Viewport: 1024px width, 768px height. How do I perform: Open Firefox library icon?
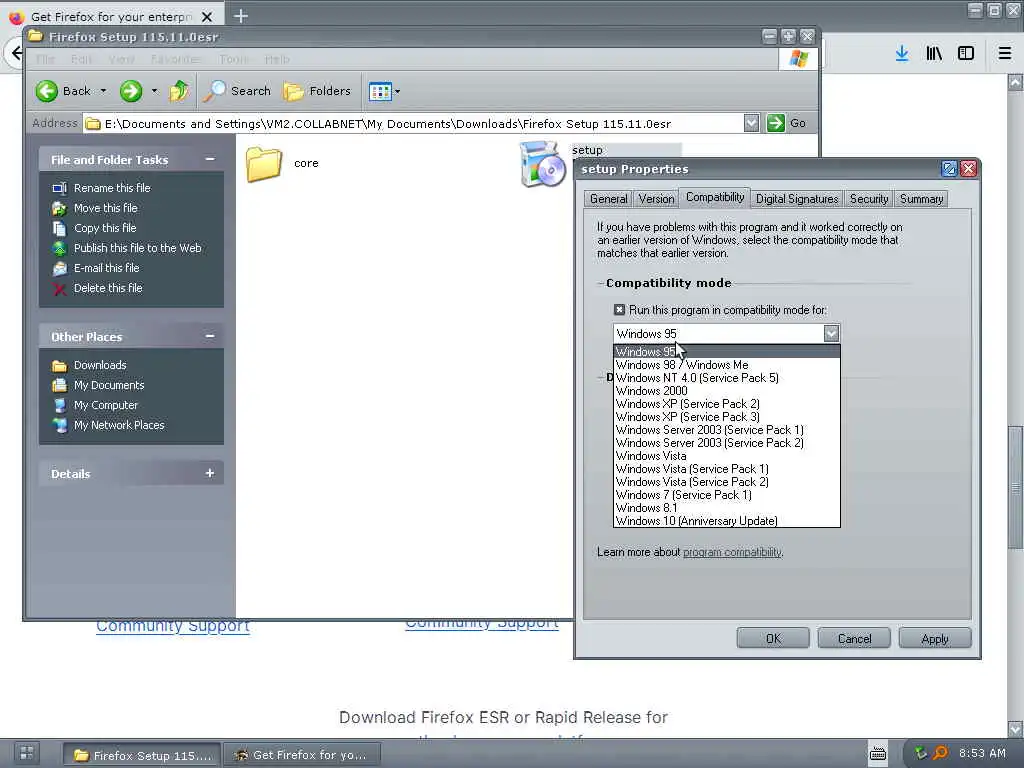pyautogui.click(x=934, y=54)
